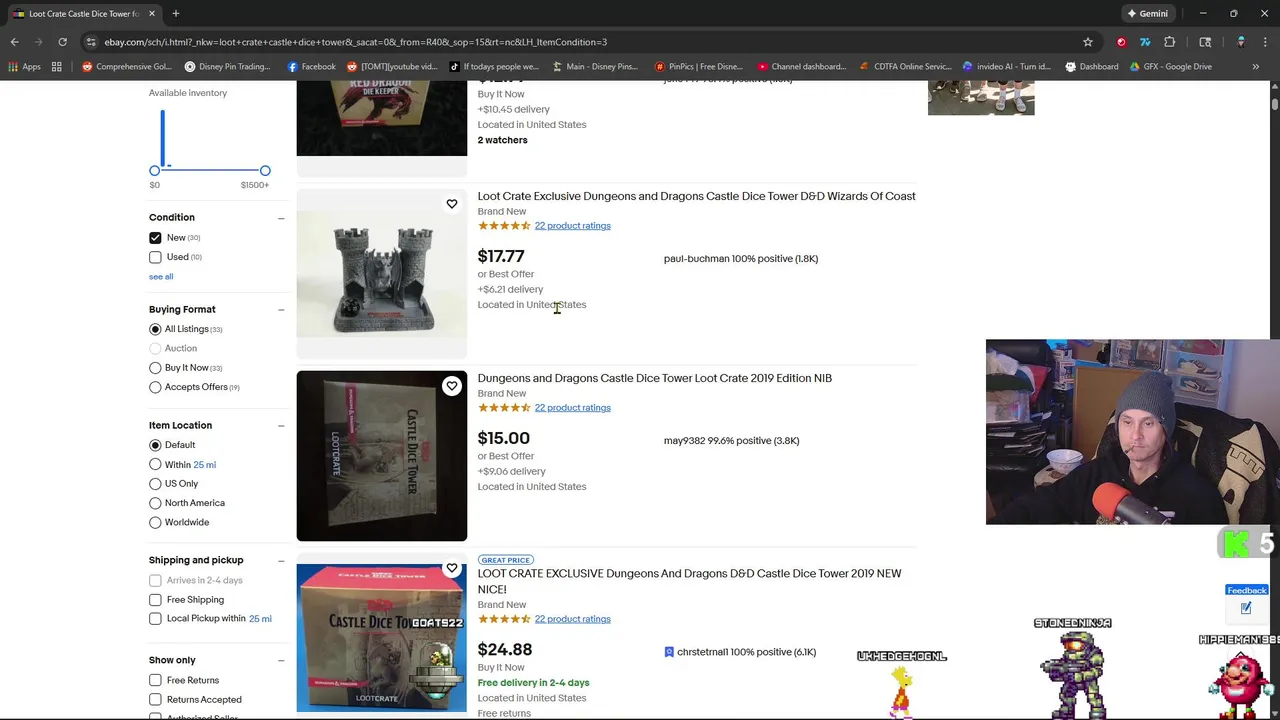Collapse the Condition filter section
The image size is (1280, 720).
pos(281,218)
